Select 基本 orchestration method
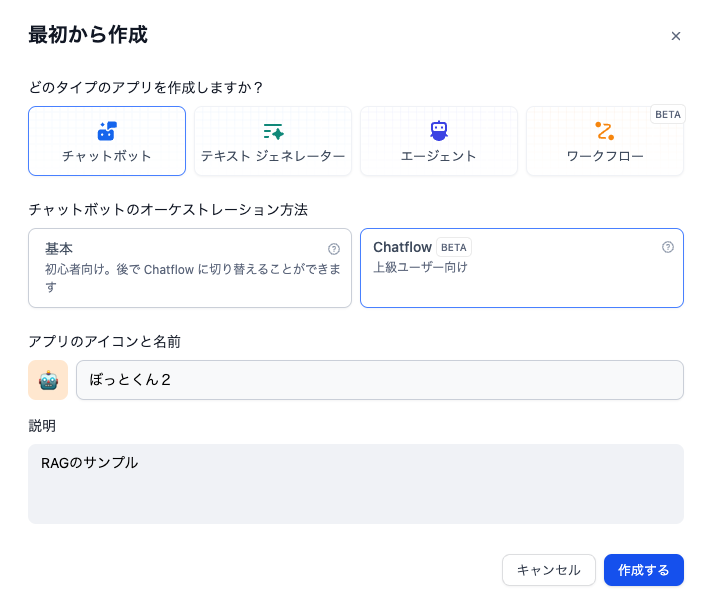This screenshot has height=595, width=706. click(190, 268)
